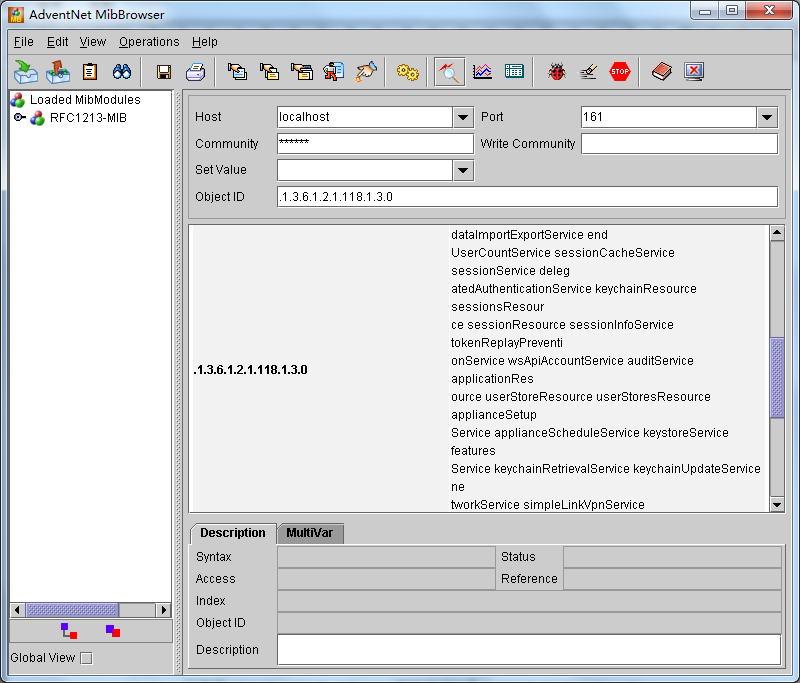Click the Print icon in toolbar

pos(195,72)
